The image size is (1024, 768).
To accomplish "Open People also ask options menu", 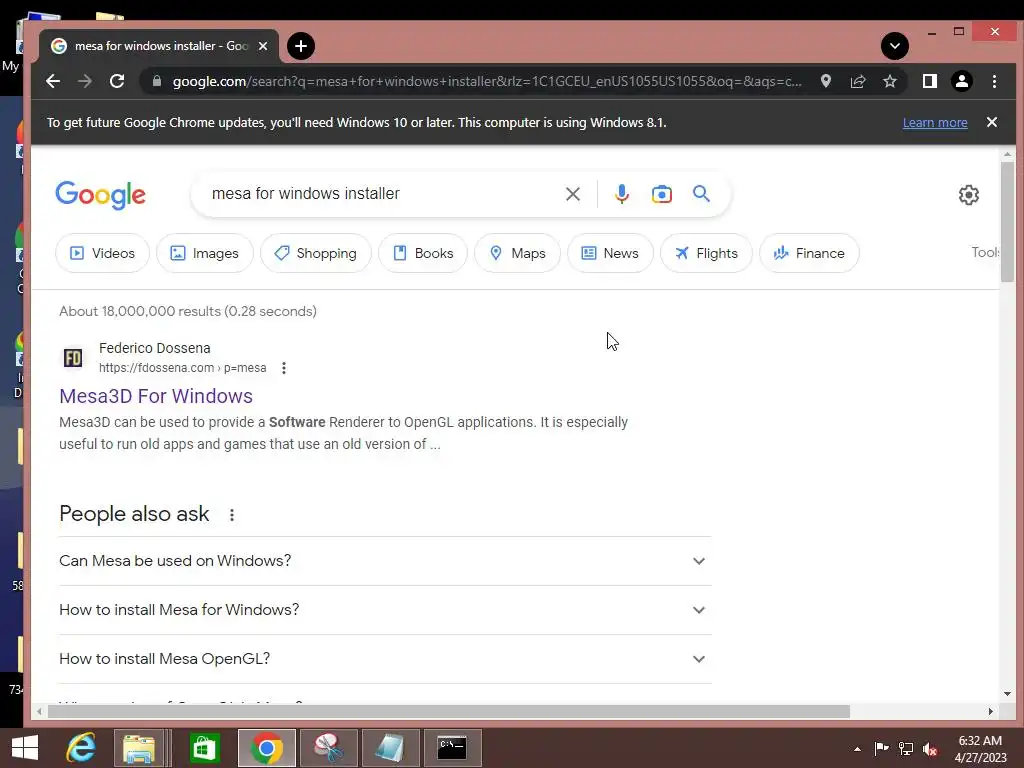I will click(x=232, y=515).
